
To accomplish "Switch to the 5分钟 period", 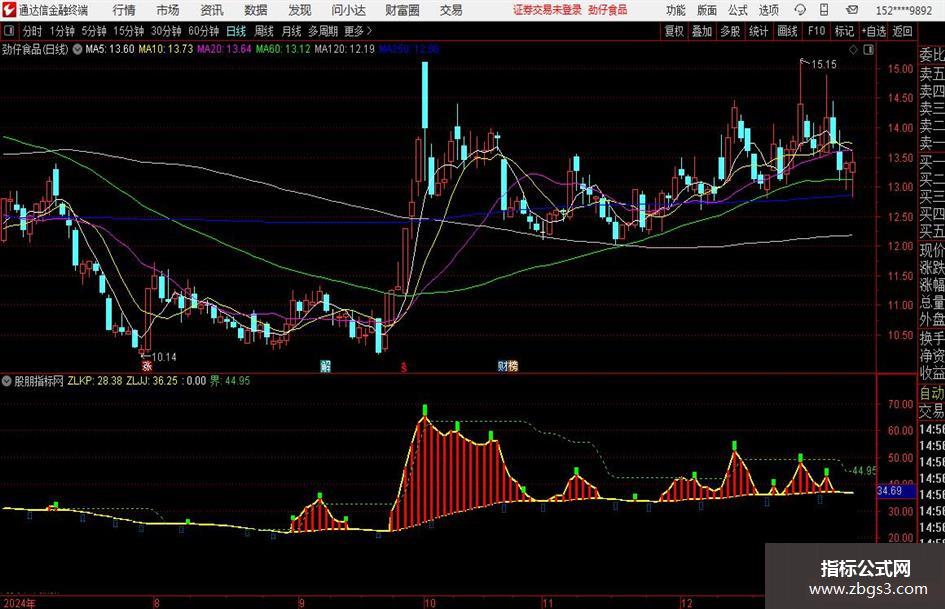I will (x=94, y=31).
